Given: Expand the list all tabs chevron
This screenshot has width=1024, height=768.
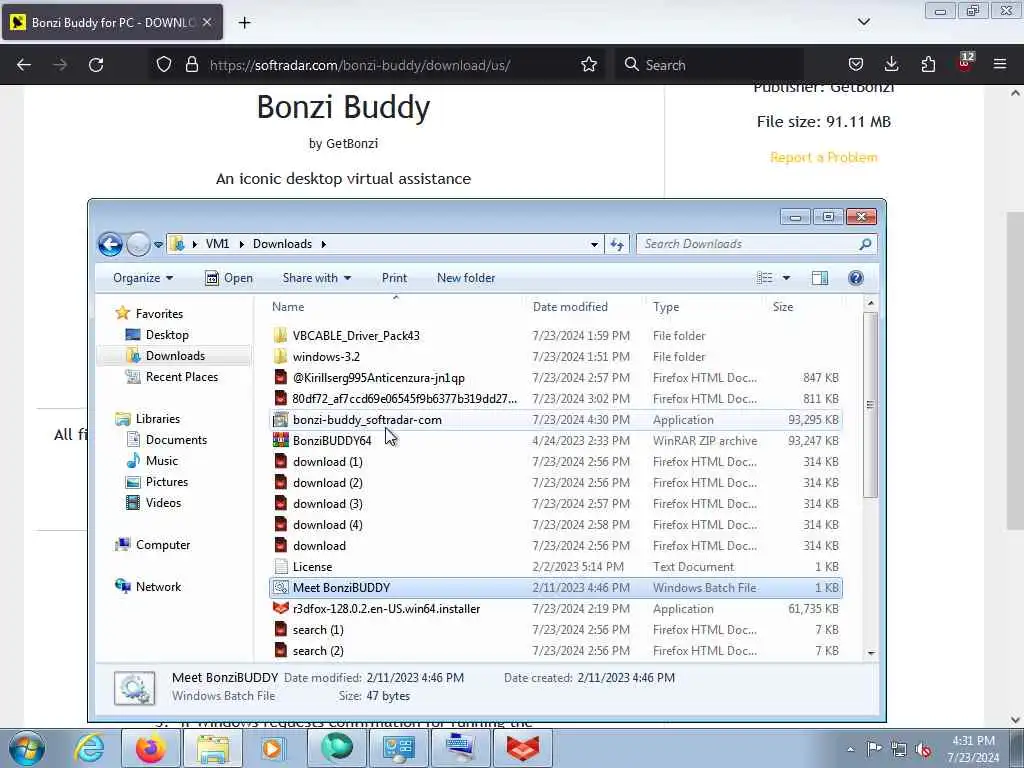Looking at the screenshot, I should coord(863,22).
